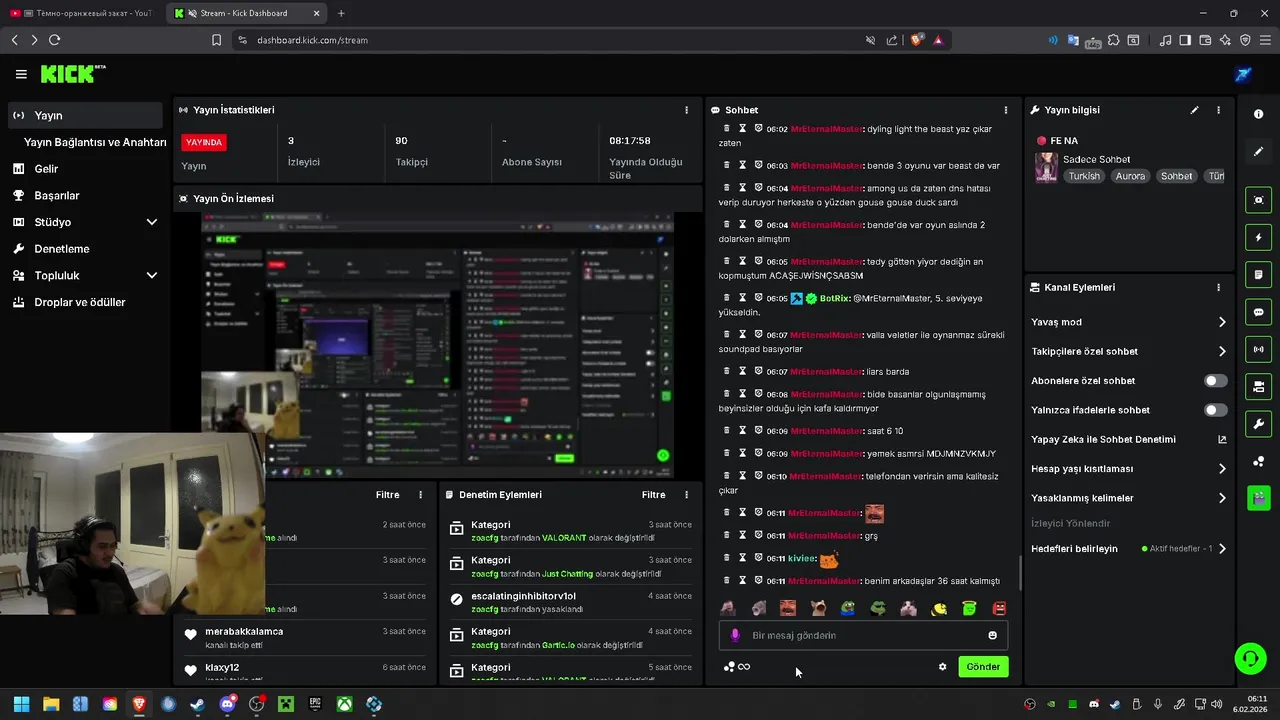Open Kanal Eylemleri three-dot menu
This screenshot has width=1280, height=720.
1218,287
